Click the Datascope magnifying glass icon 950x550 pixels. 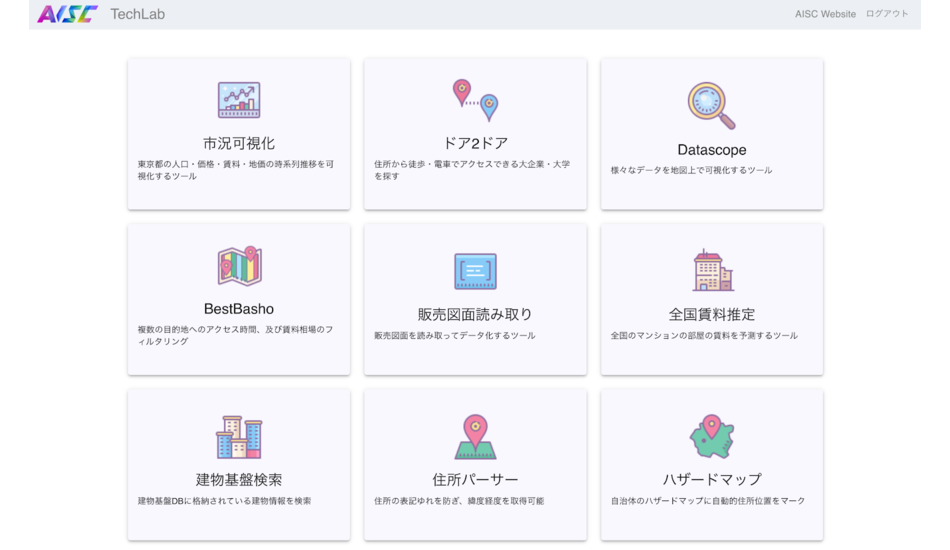coord(711,105)
